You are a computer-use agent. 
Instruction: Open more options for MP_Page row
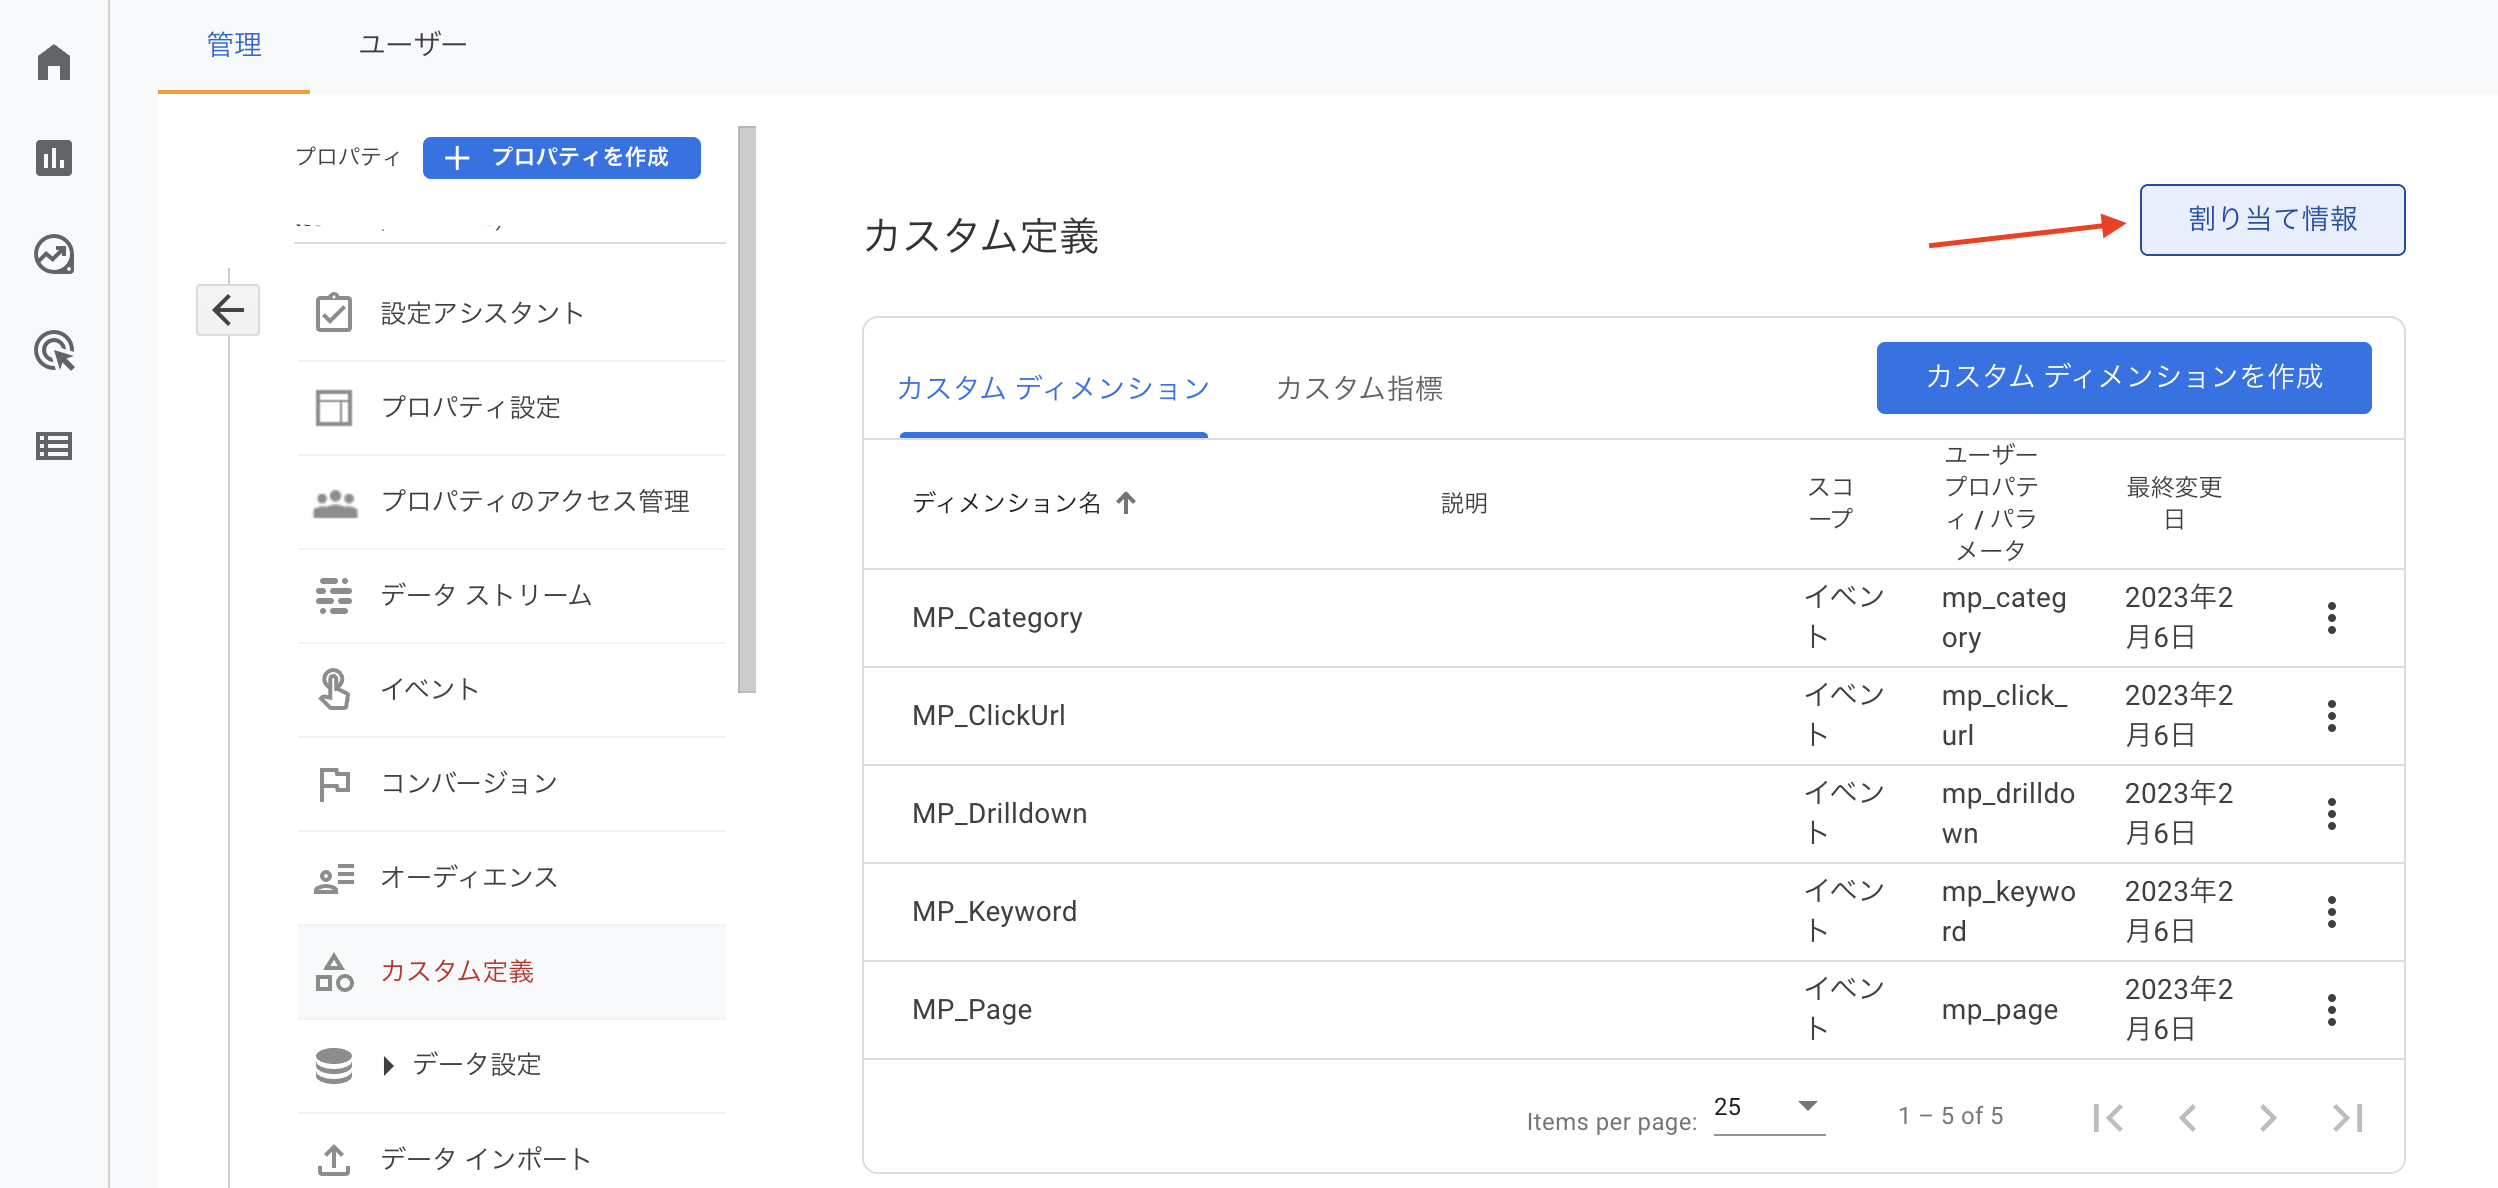pyautogui.click(x=2331, y=1010)
